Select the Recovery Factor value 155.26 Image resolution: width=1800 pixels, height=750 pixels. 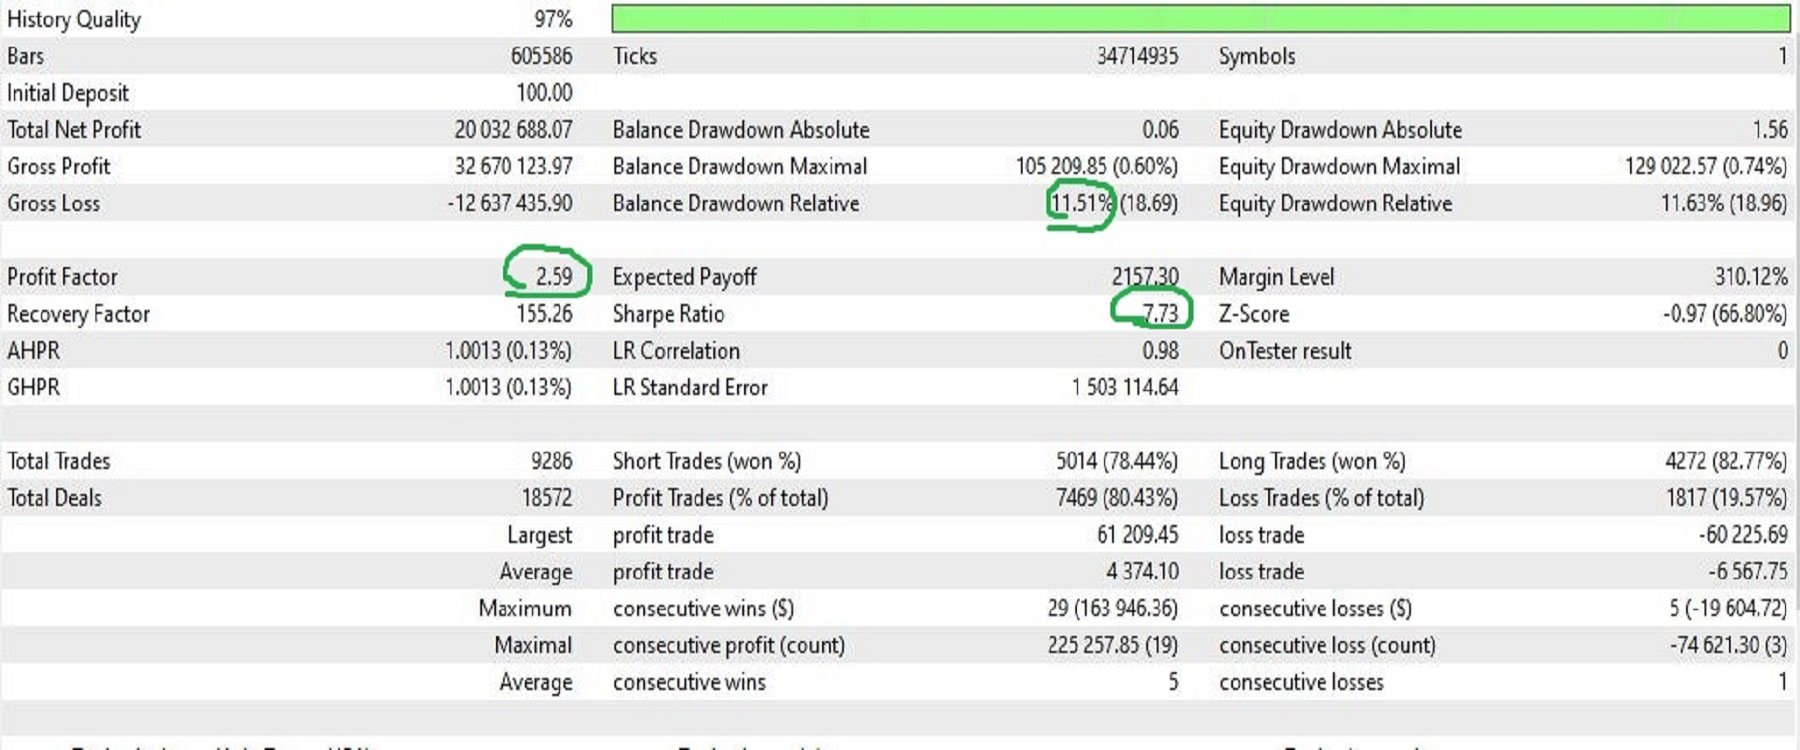coord(544,313)
